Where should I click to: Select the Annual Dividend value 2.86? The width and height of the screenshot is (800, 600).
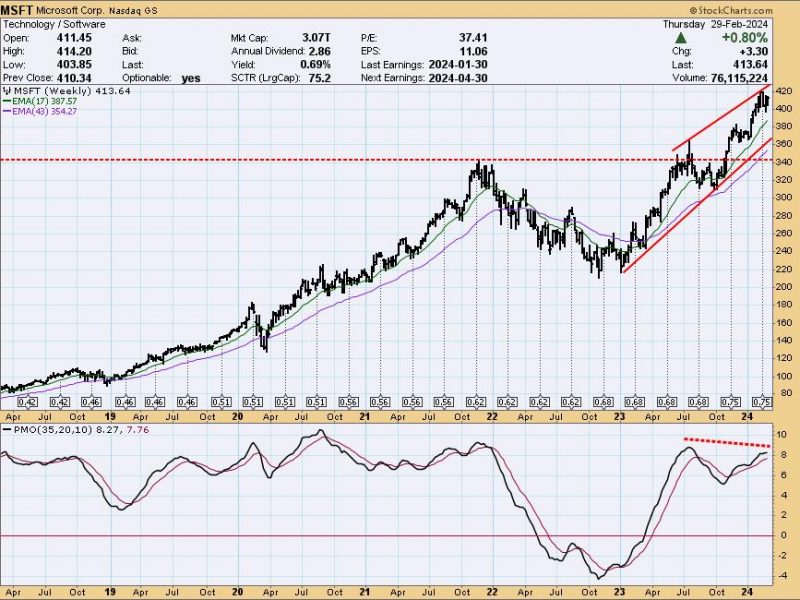point(319,51)
